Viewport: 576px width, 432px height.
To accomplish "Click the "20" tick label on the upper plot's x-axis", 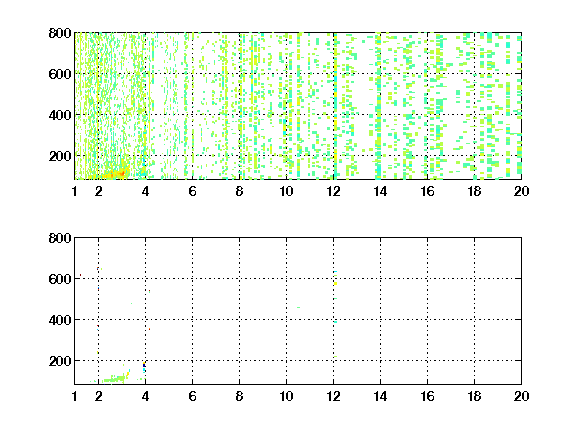I will (x=521, y=191).
